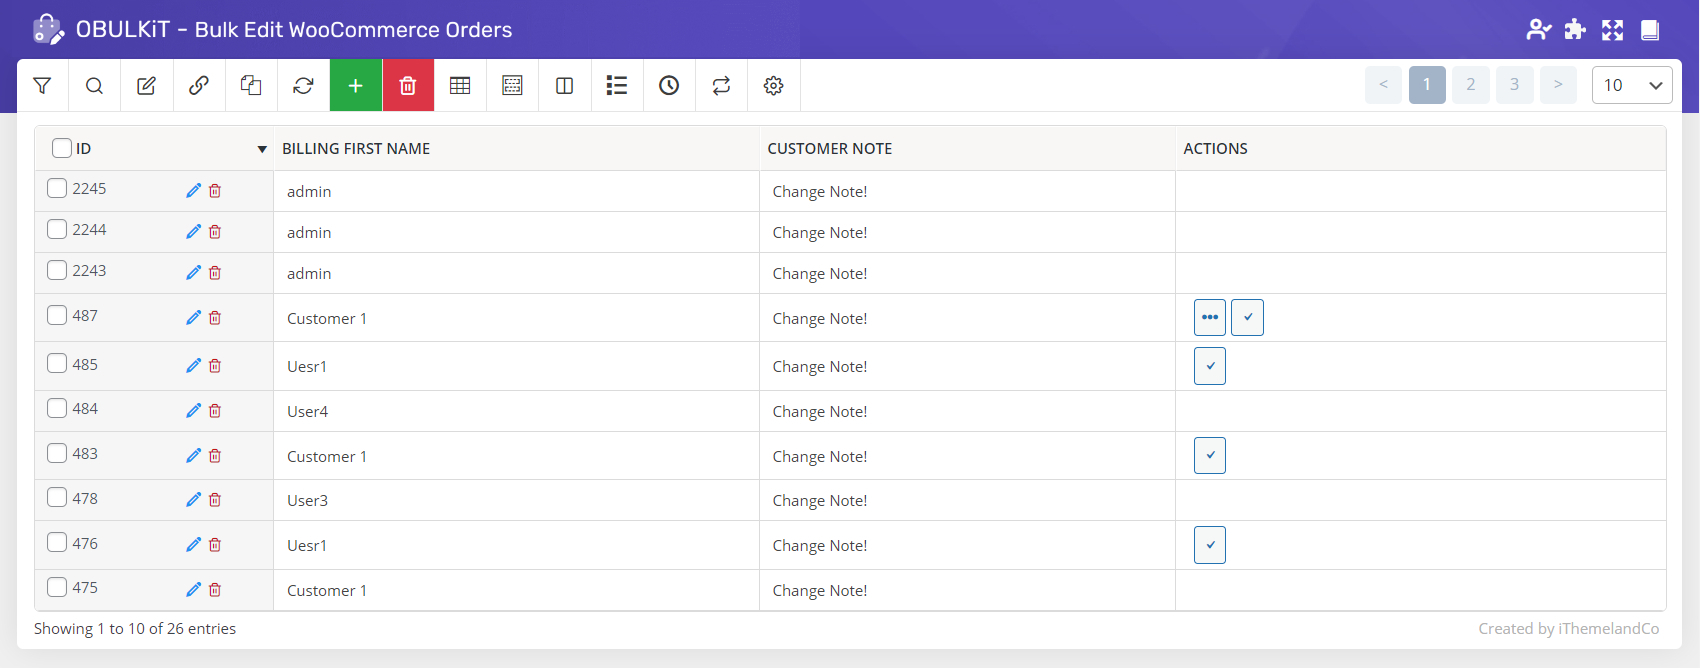Select the checkbox for order 478

pos(57,498)
